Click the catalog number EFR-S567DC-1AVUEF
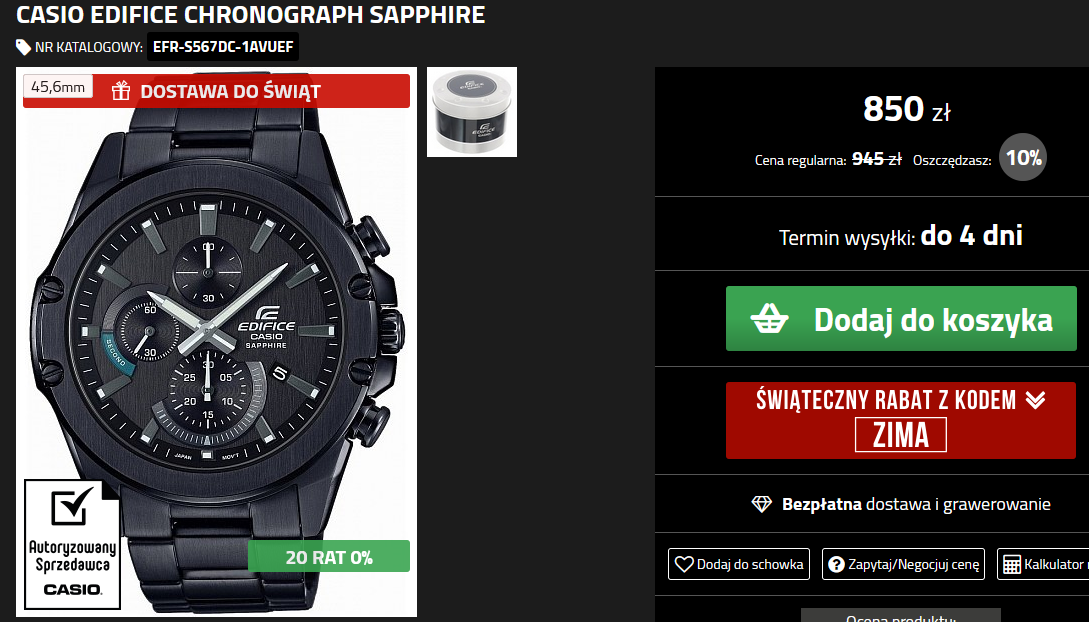1089x622 pixels. (223, 47)
